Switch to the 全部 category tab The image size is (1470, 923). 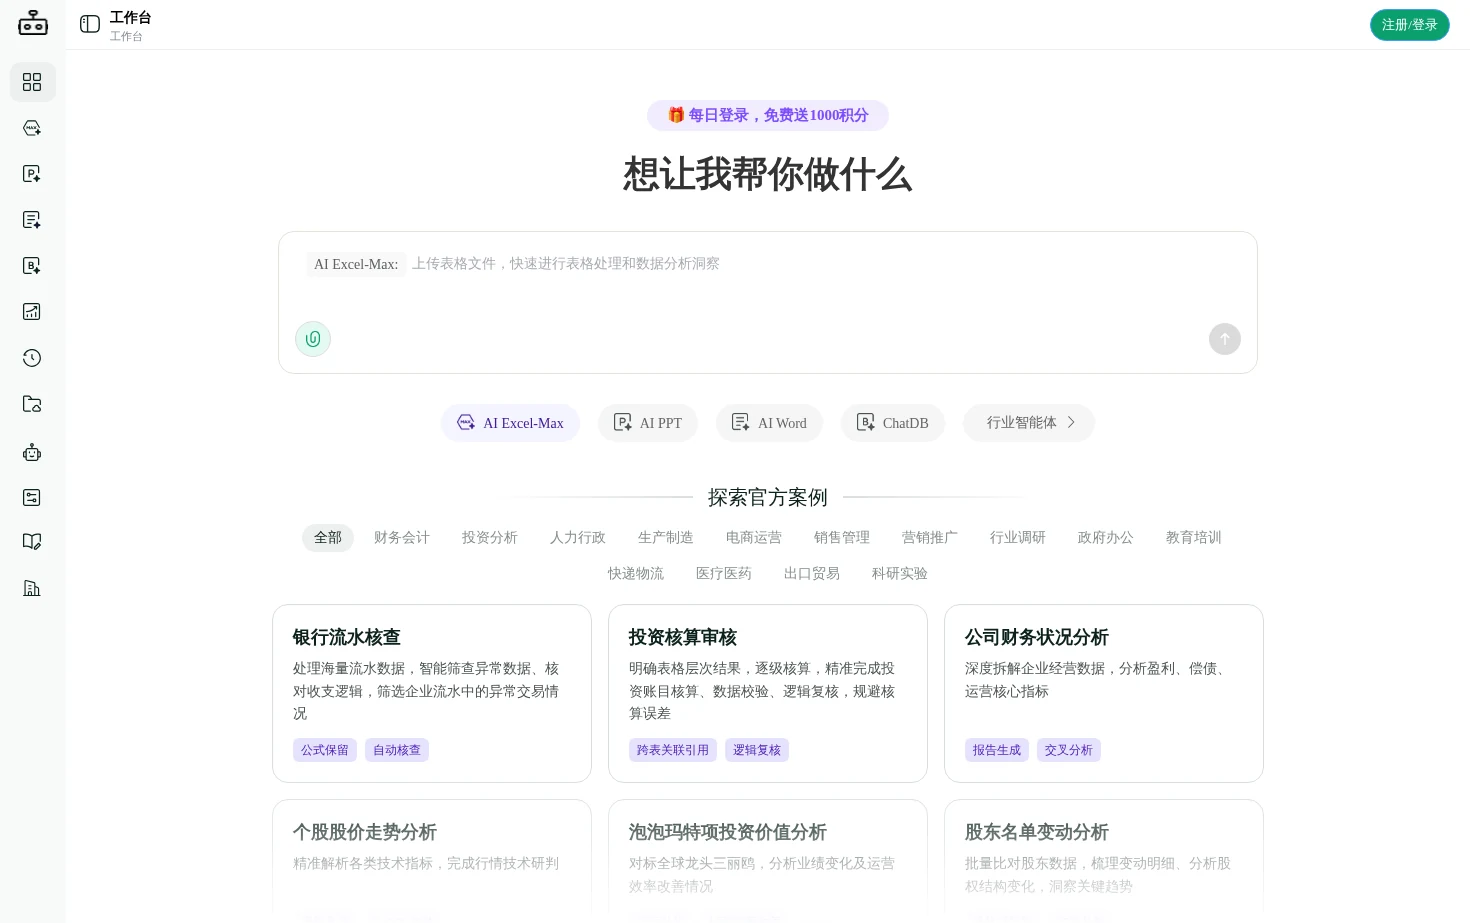328,538
